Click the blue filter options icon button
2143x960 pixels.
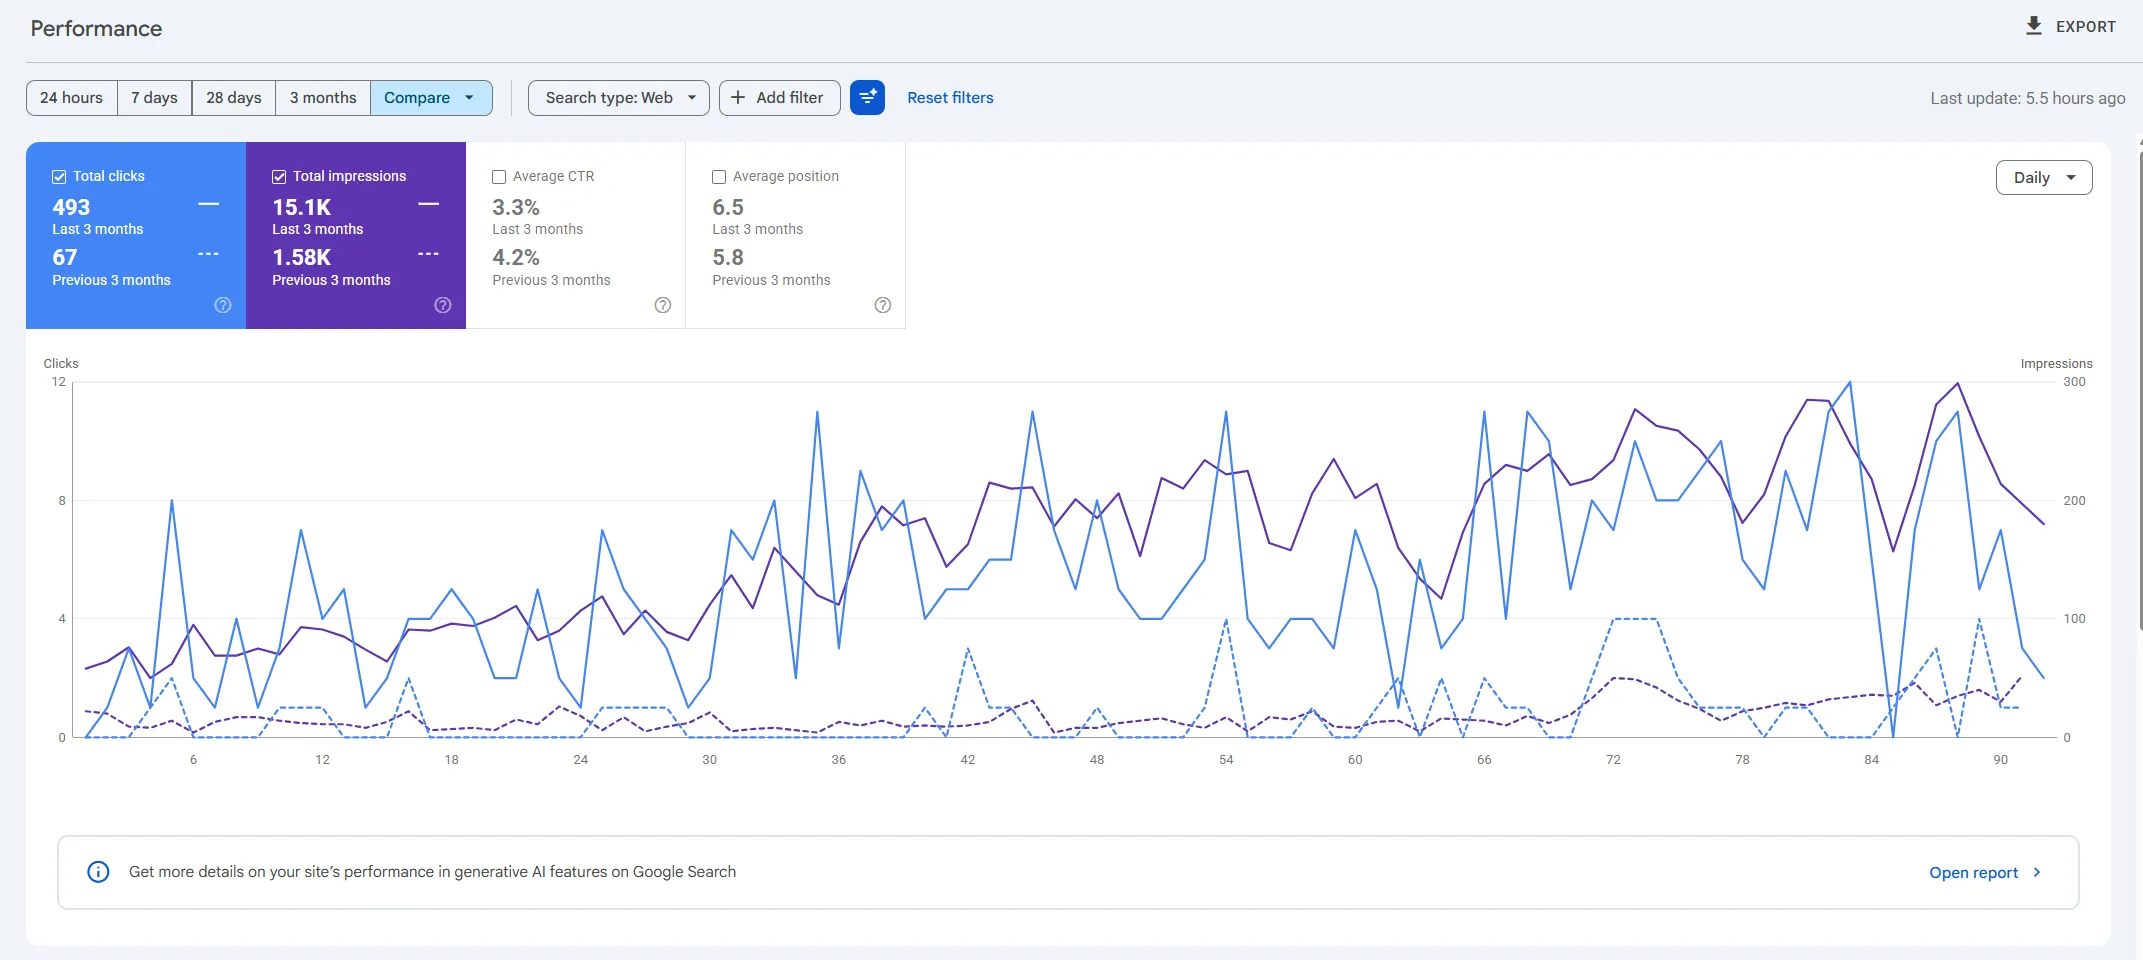[867, 97]
